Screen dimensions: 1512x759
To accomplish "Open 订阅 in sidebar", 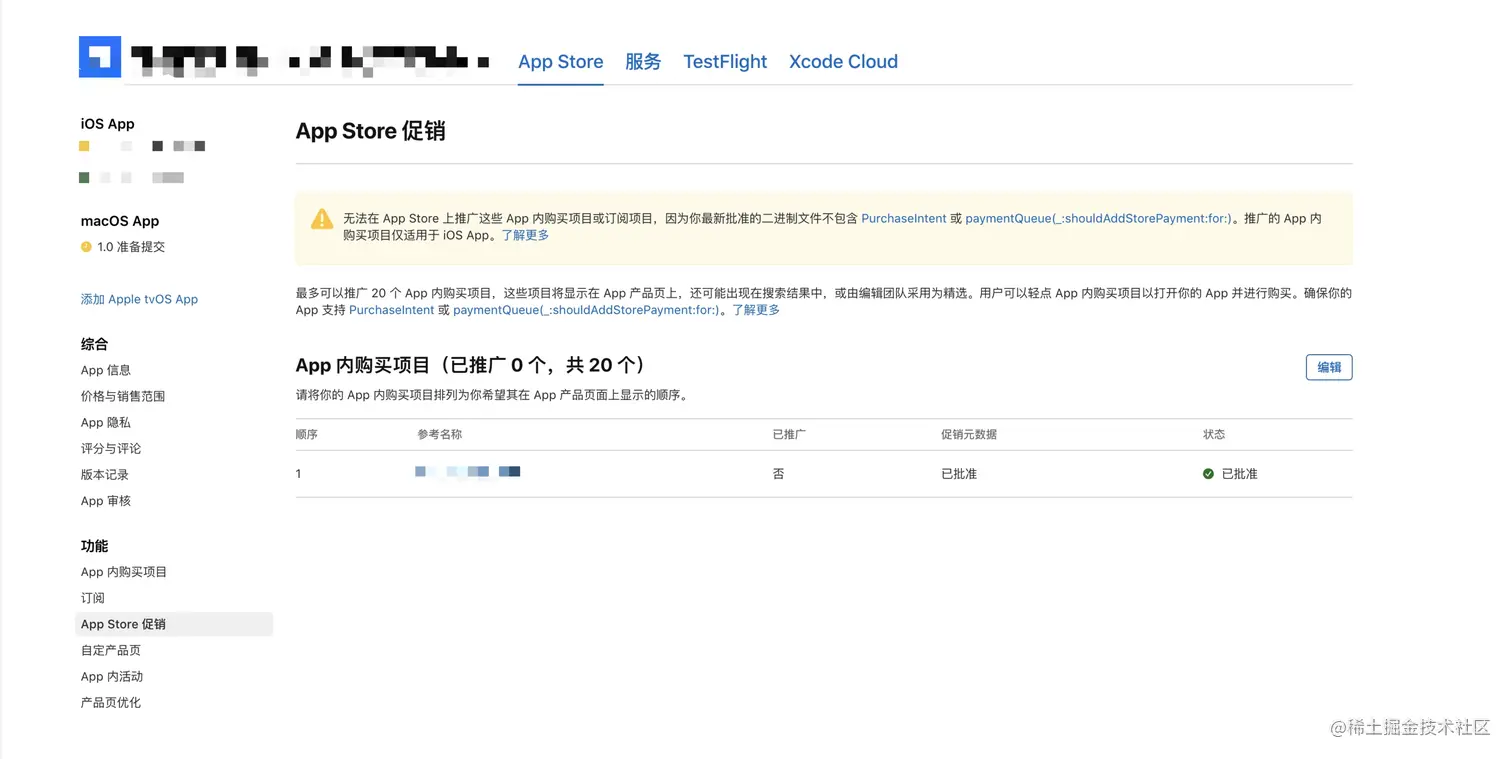I will pos(93,598).
